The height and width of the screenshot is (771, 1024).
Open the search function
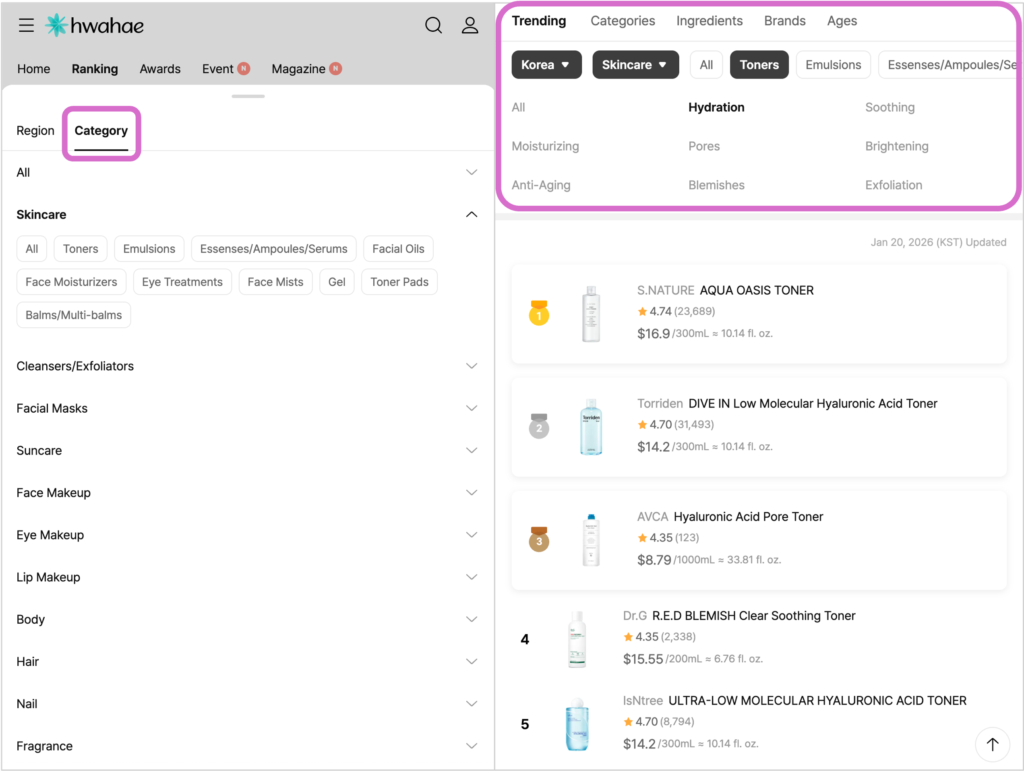433,25
